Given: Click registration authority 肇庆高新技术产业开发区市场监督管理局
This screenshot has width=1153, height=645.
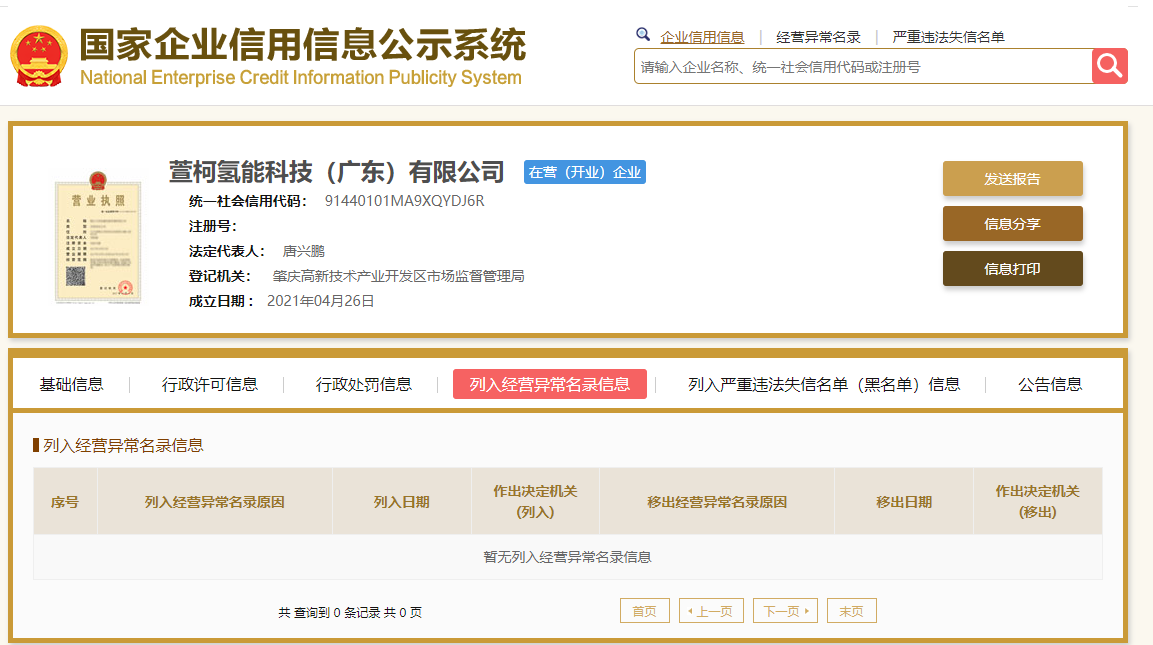Looking at the screenshot, I should pyautogui.click(x=399, y=277).
